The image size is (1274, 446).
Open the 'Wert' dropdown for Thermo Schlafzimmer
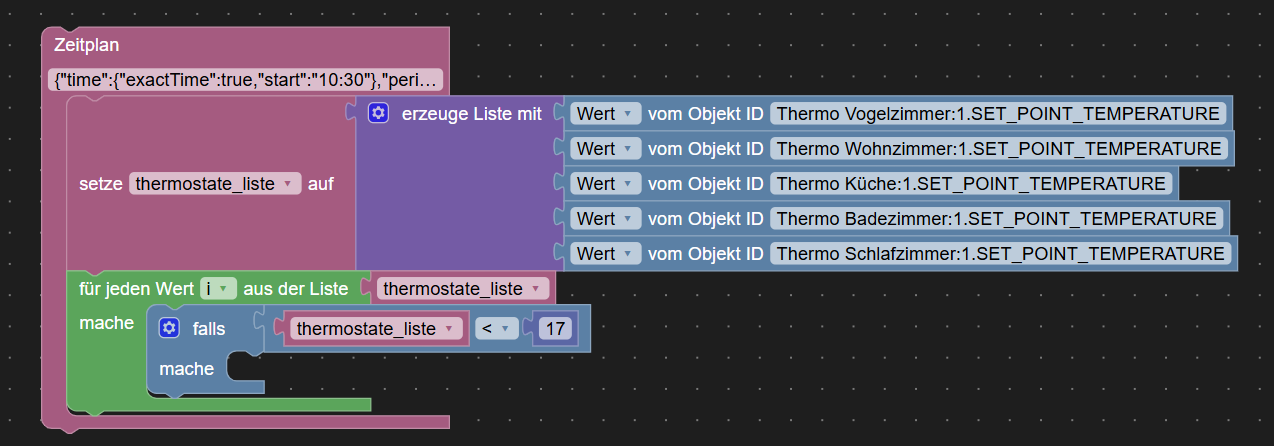[606, 254]
